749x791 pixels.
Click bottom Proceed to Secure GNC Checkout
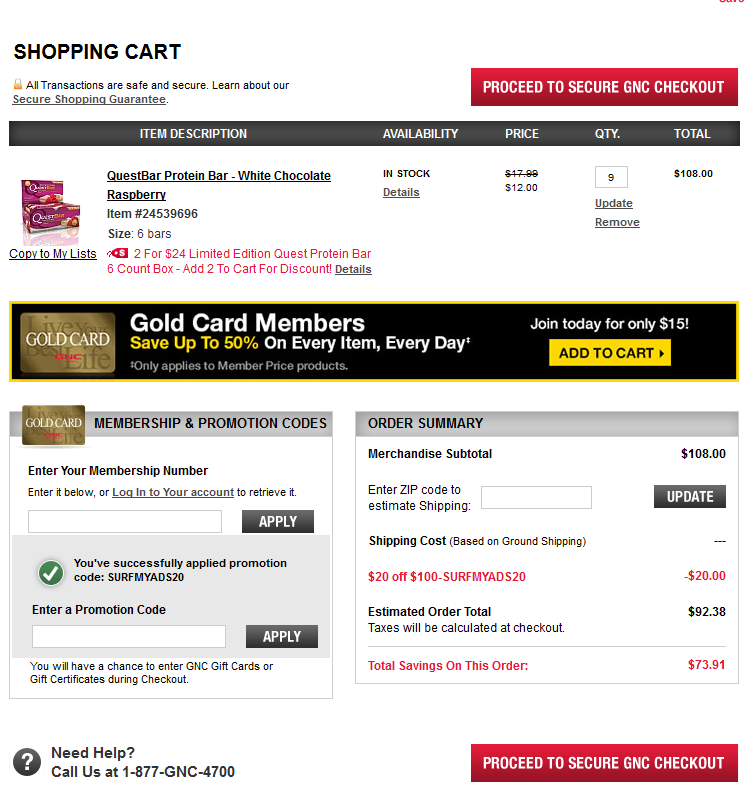[604, 763]
